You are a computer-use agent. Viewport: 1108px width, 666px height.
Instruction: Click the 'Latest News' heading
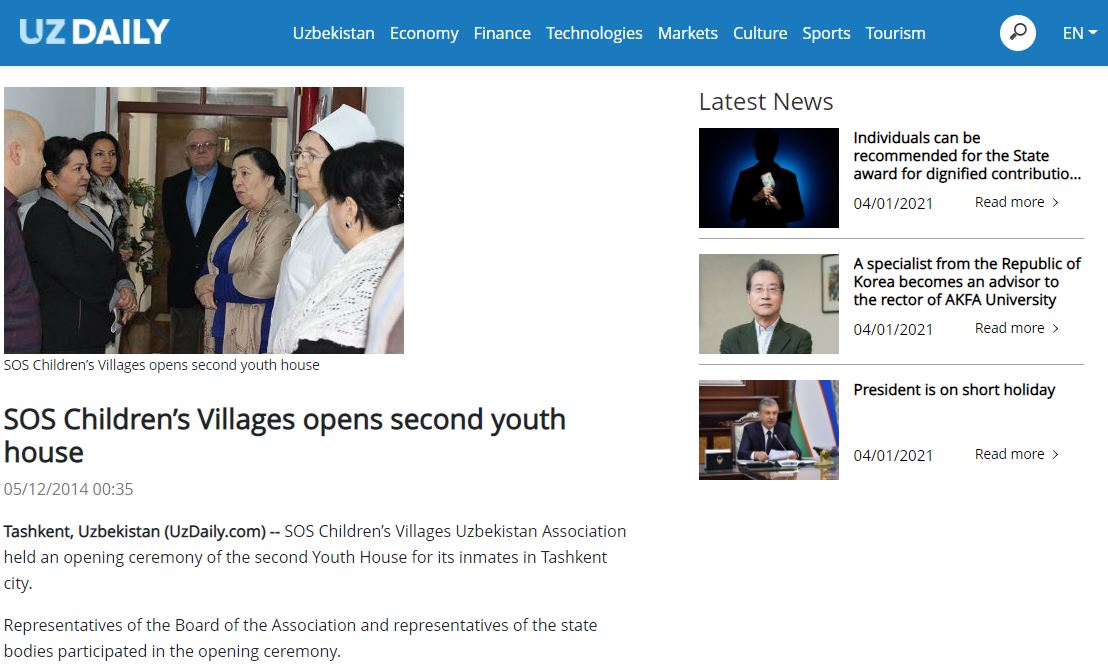(x=766, y=102)
